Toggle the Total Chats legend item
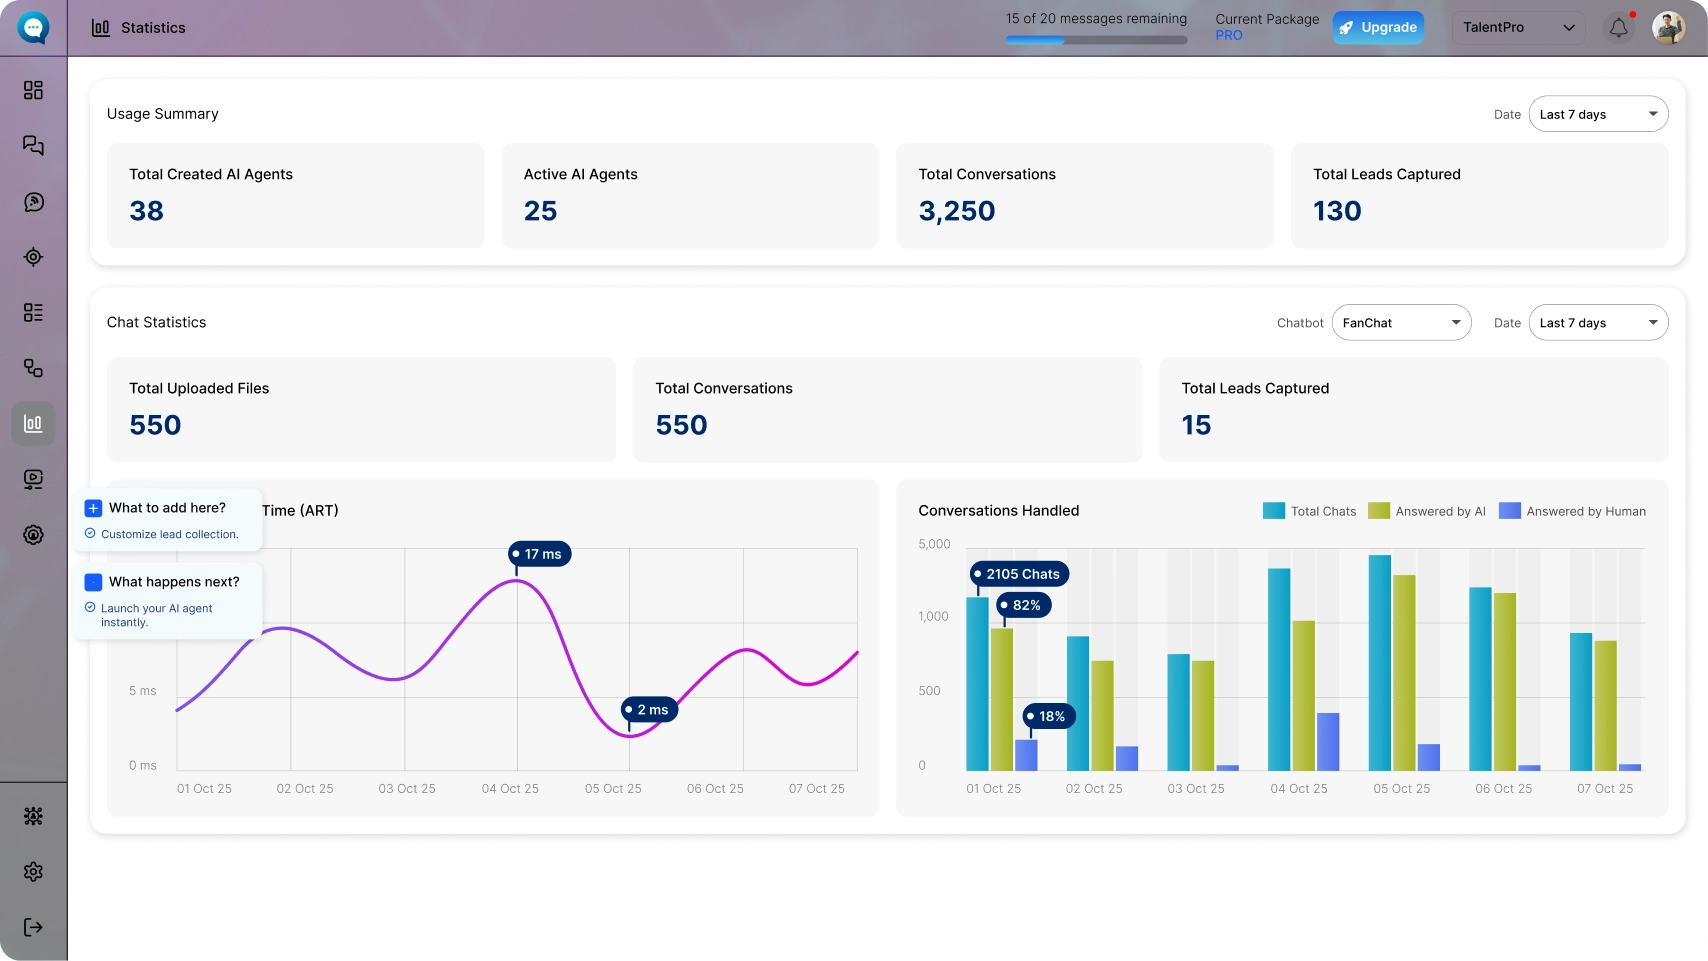This screenshot has height=961, width=1708. coord(1309,511)
